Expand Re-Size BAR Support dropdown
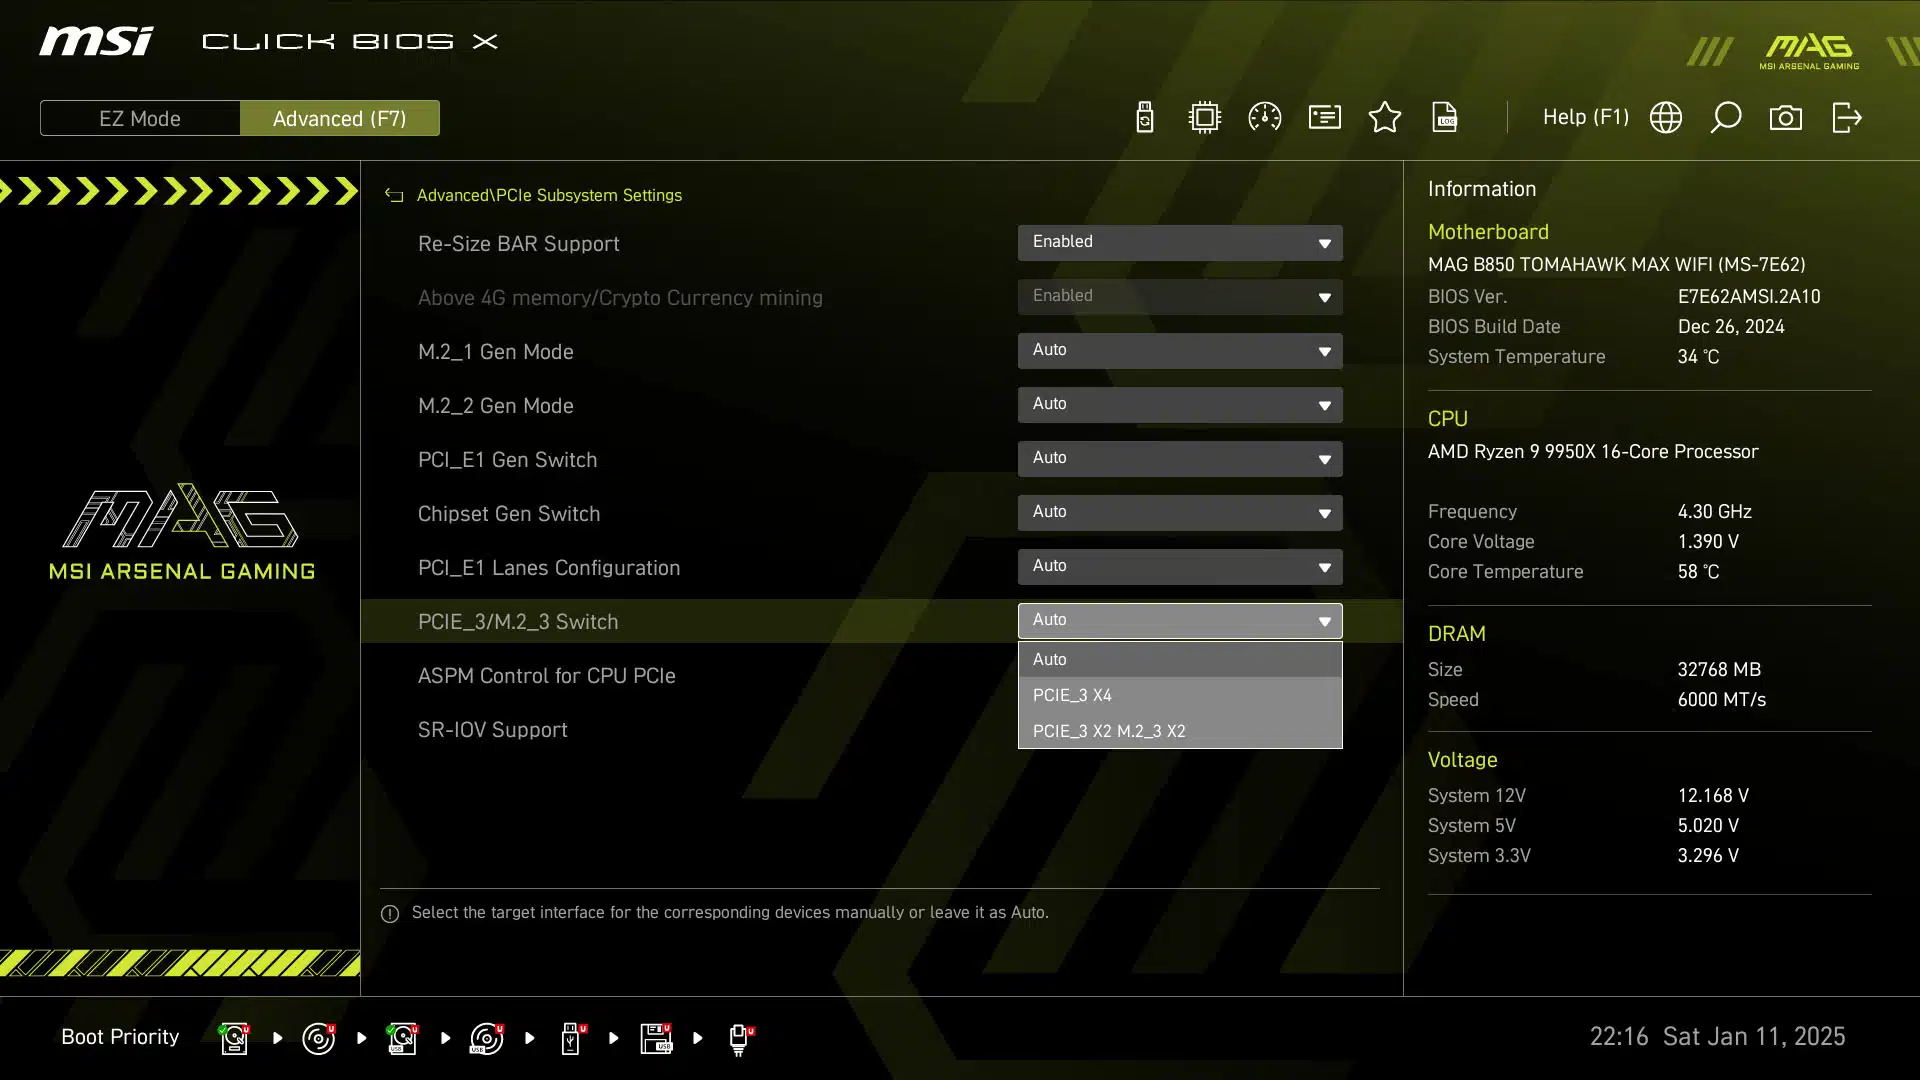 coord(1180,243)
